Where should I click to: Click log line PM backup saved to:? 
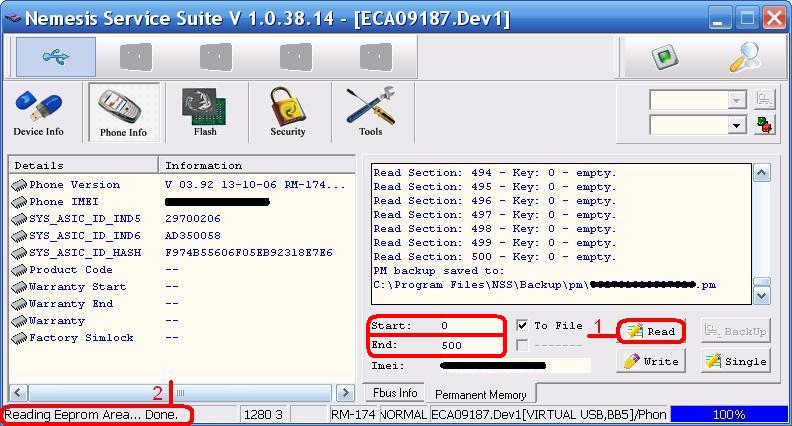pyautogui.click(x=438, y=271)
